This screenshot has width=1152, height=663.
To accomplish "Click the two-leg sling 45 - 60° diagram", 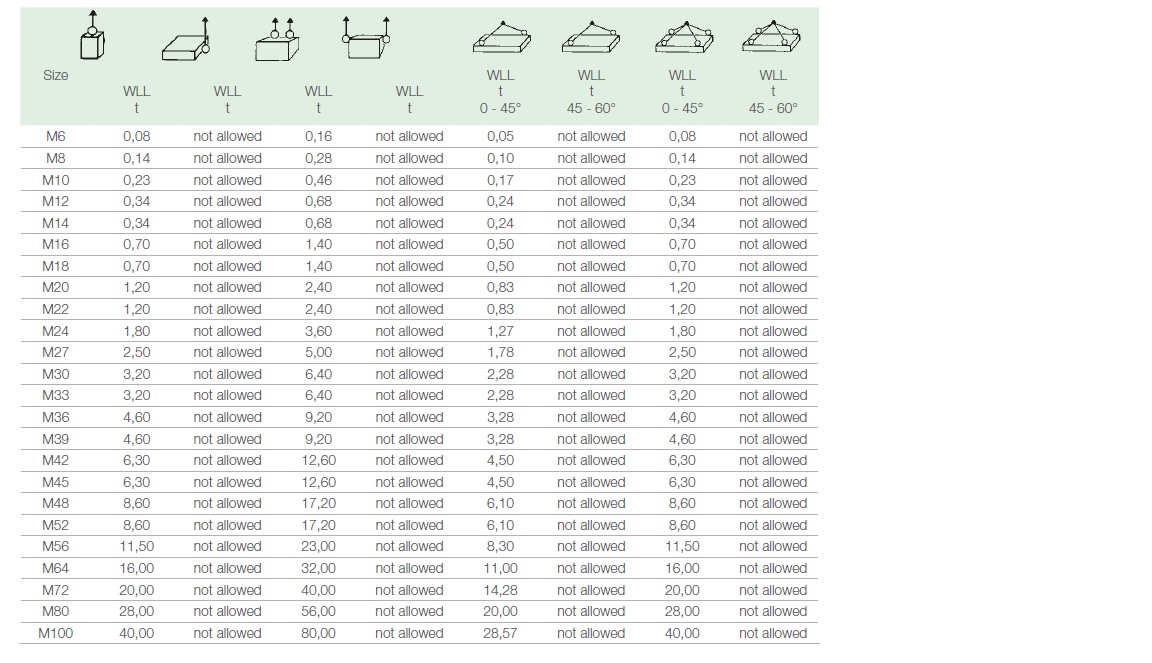I will (591, 41).
